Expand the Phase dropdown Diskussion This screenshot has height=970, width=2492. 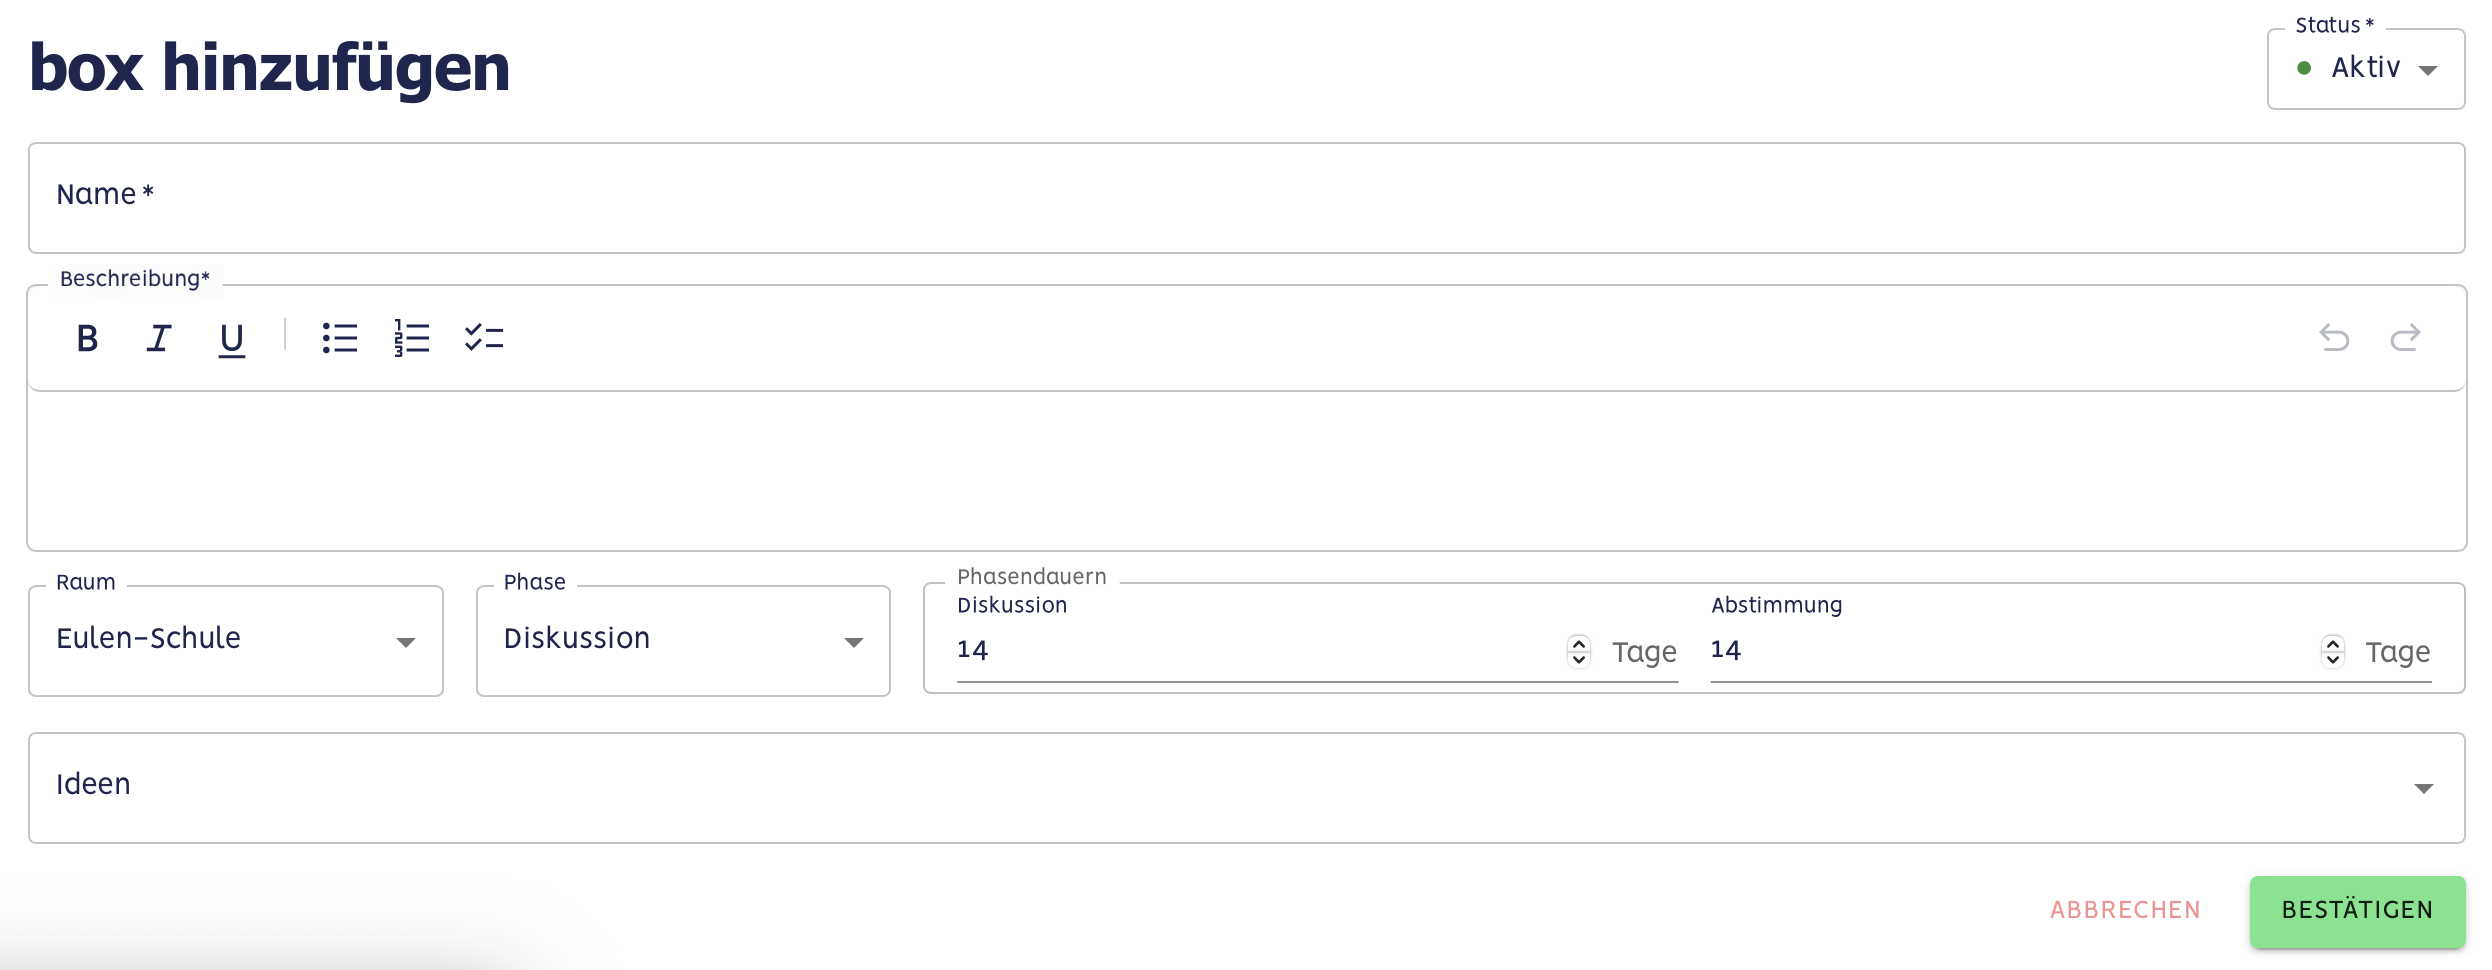(x=683, y=640)
